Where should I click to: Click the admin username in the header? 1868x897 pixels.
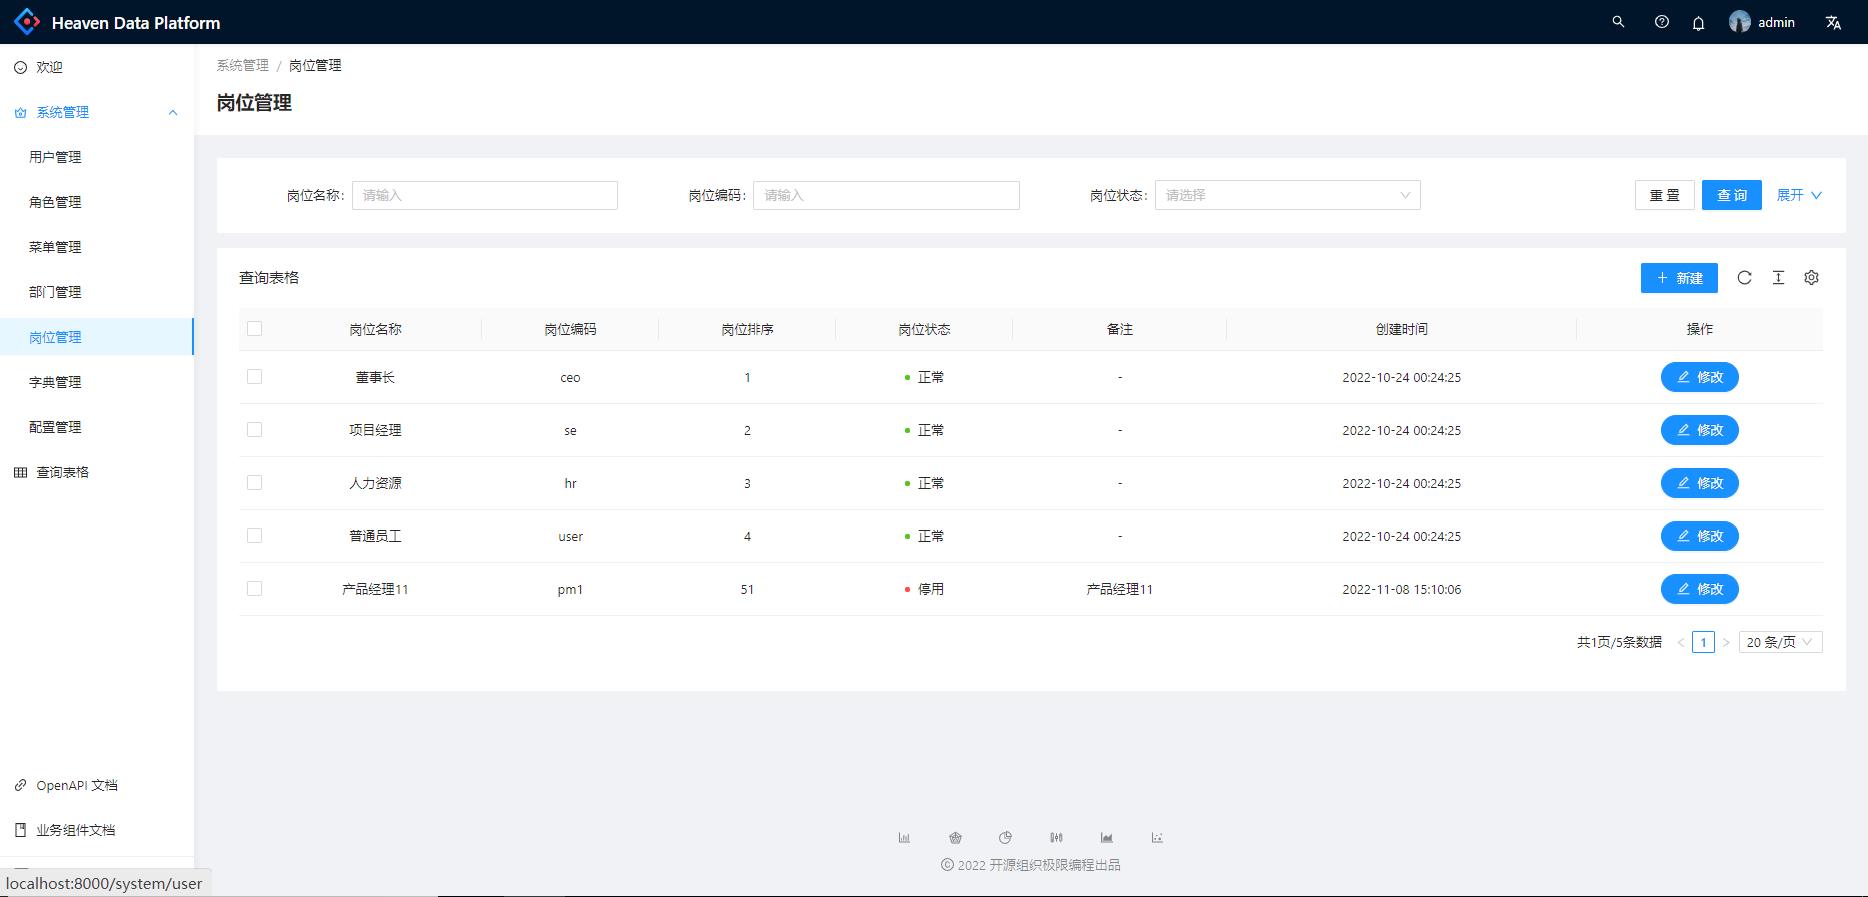(1776, 22)
